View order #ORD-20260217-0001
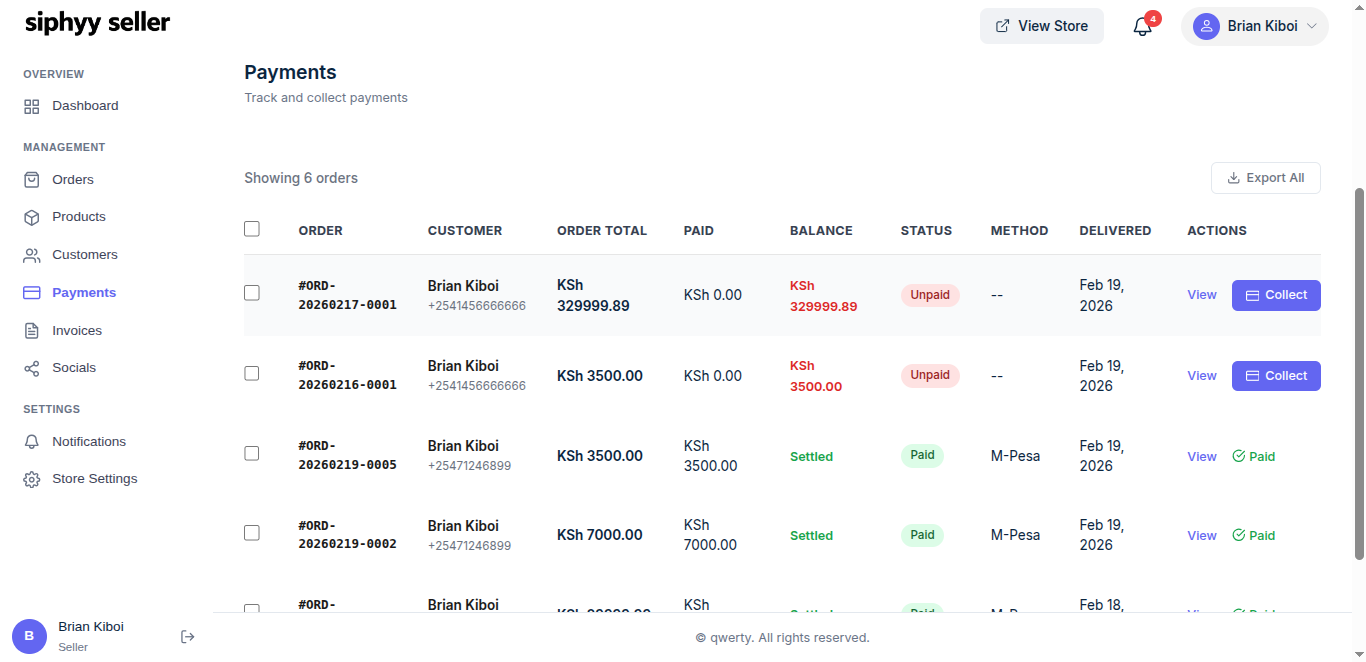 coord(1202,295)
